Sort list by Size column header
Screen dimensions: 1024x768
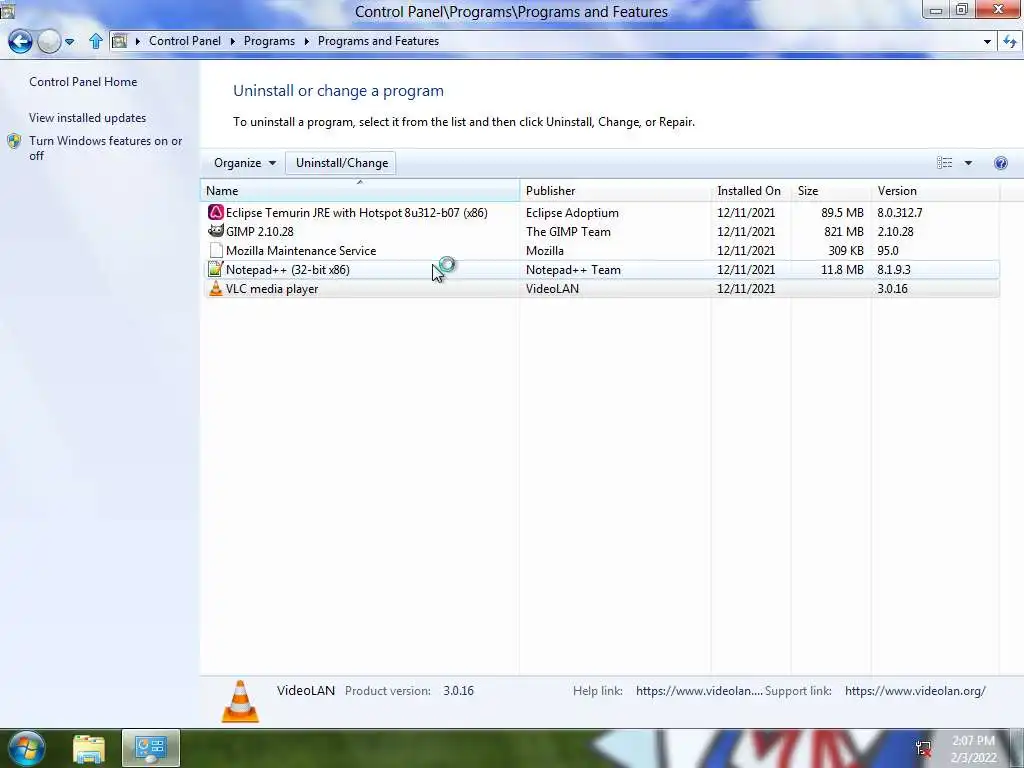click(831, 191)
